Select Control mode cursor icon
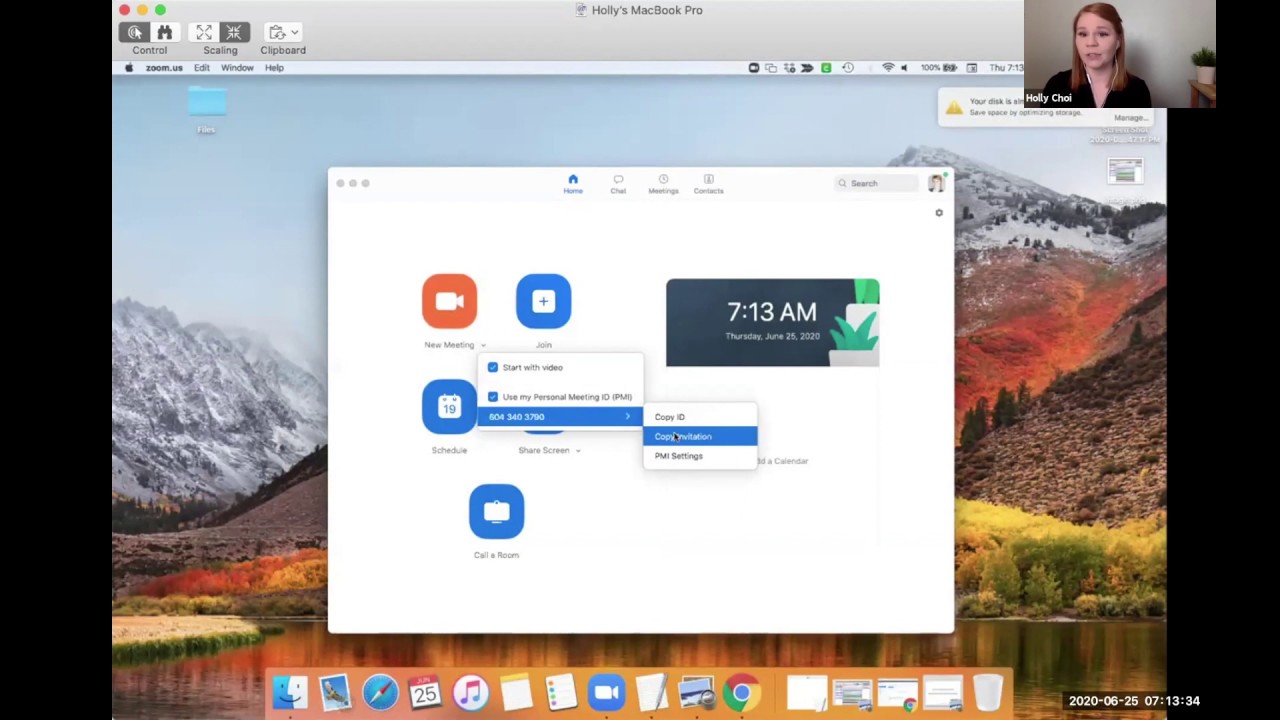 [x=135, y=33]
